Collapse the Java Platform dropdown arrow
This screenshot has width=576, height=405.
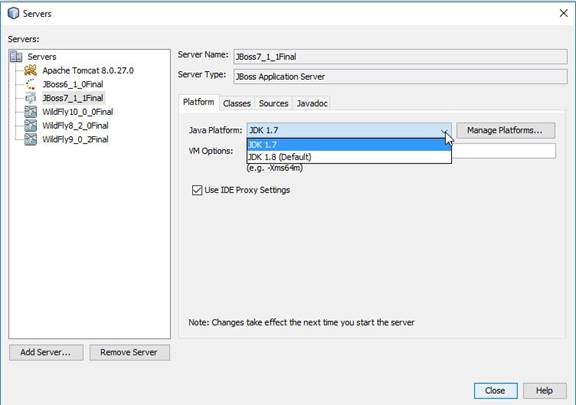pyautogui.click(x=444, y=130)
